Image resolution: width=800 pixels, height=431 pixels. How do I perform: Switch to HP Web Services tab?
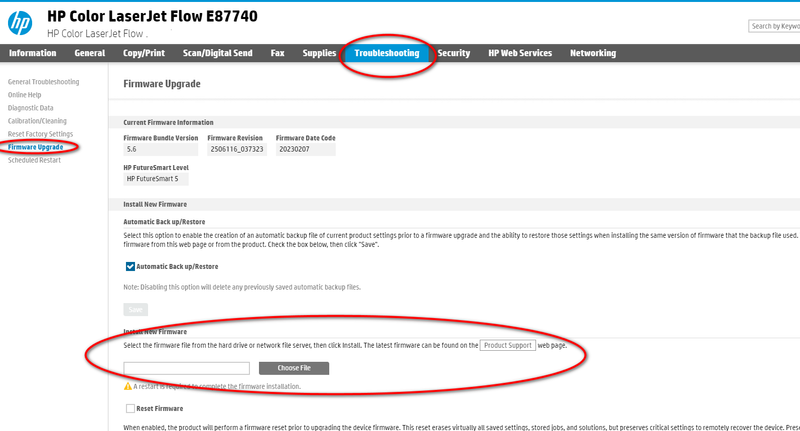520,53
